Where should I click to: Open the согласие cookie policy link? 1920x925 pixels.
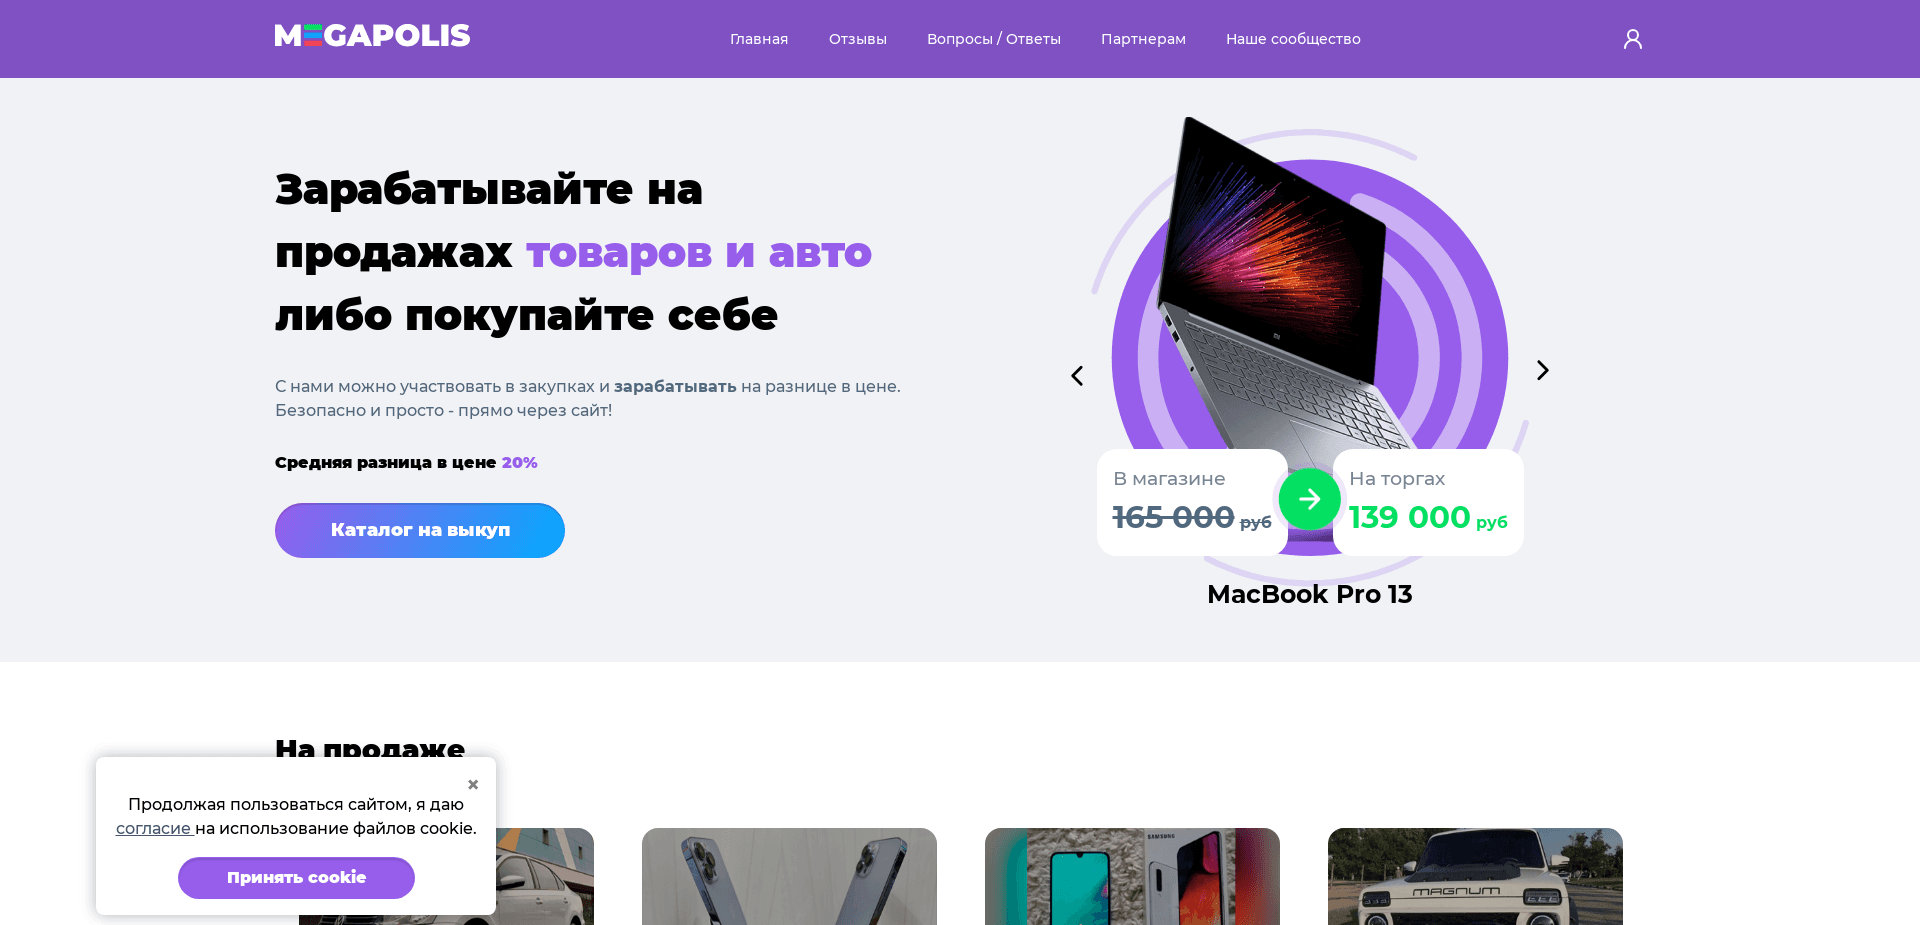153,829
